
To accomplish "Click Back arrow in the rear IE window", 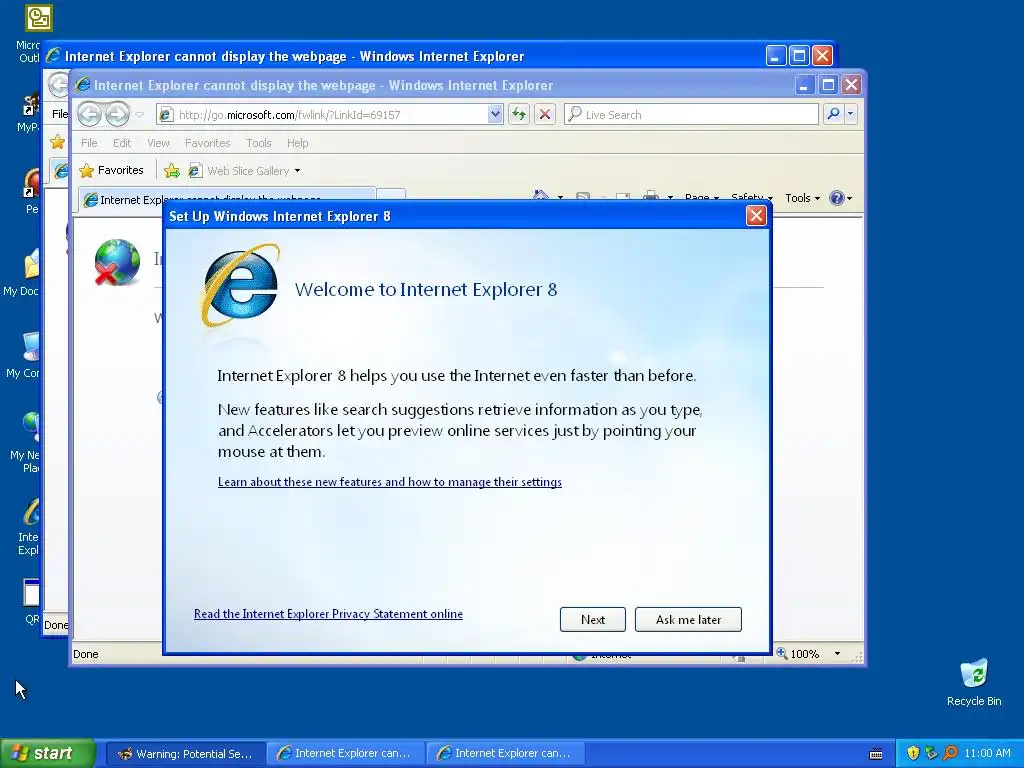I will pyautogui.click(x=59, y=84).
